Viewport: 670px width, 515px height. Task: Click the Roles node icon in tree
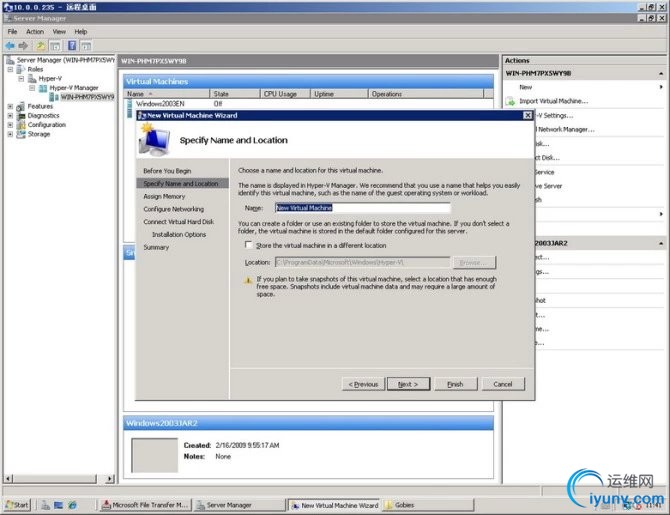(21, 69)
